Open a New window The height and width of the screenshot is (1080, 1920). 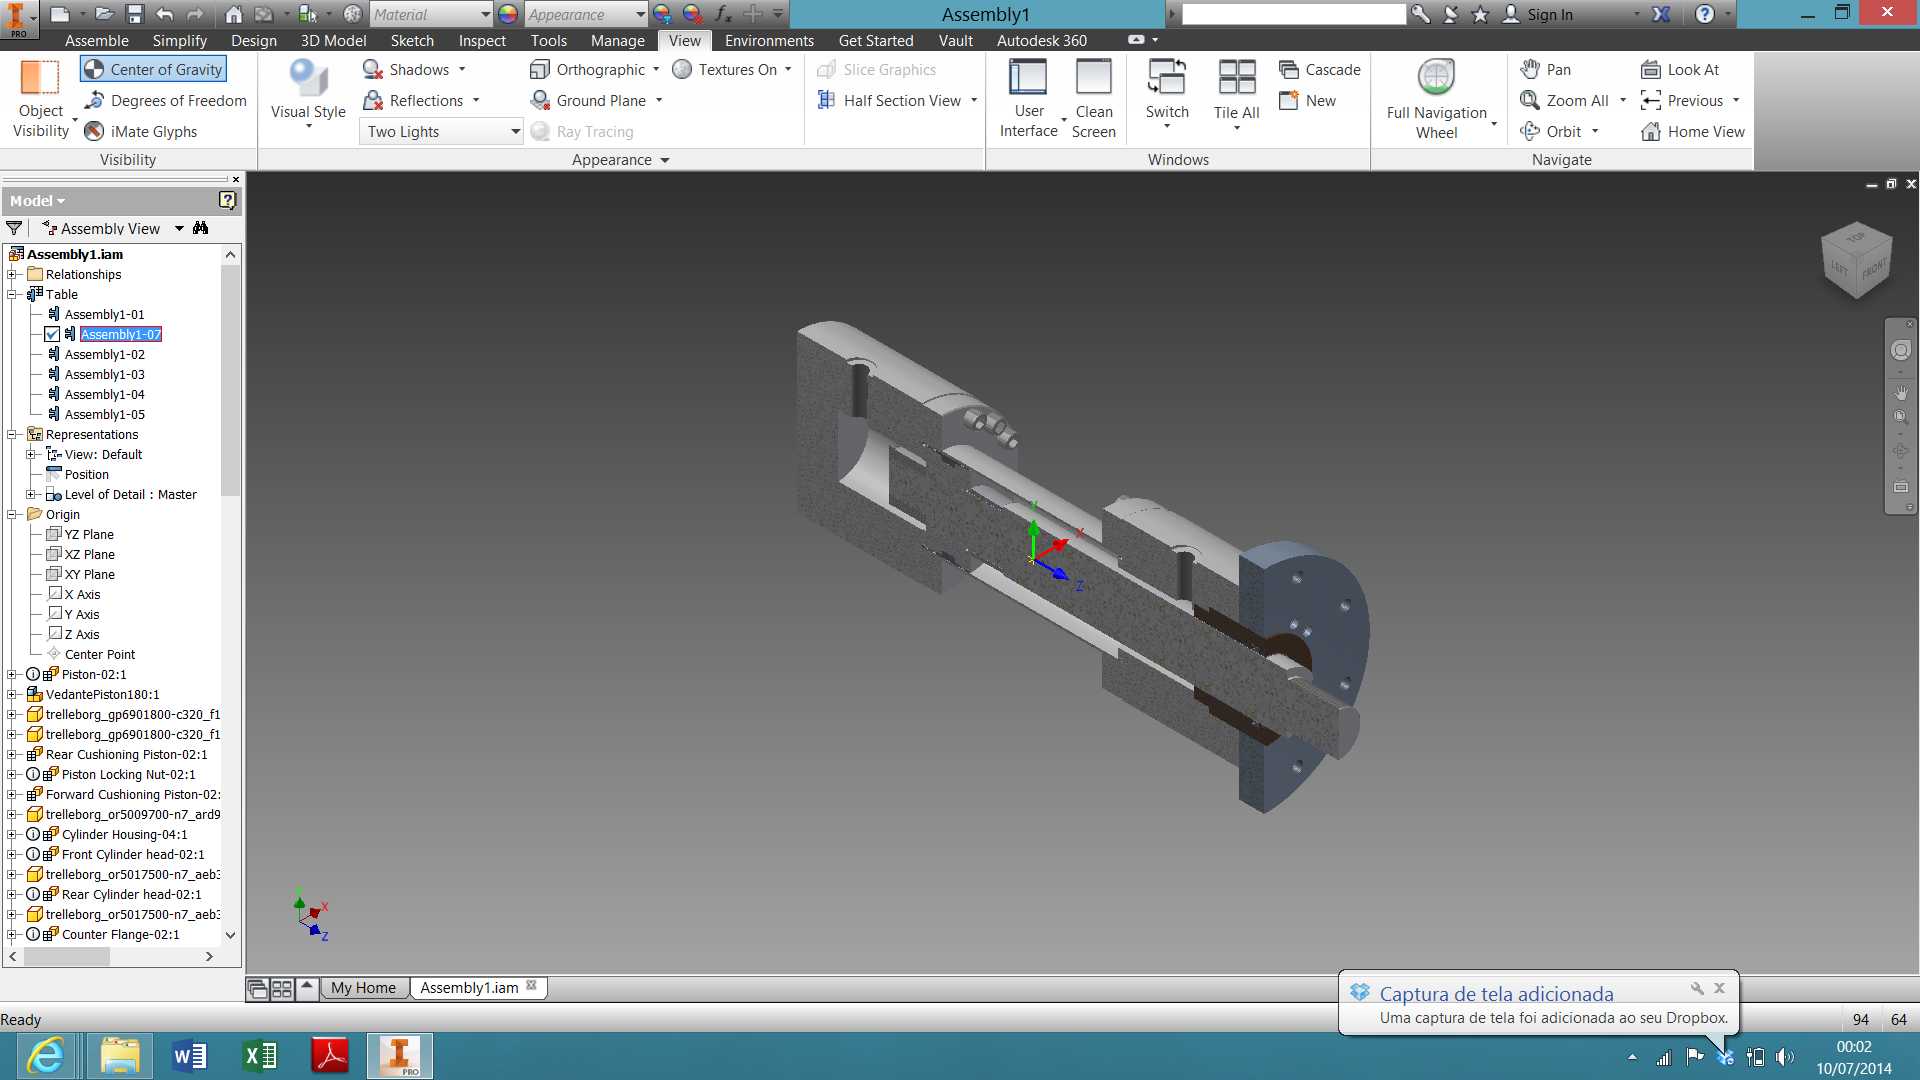[1308, 100]
